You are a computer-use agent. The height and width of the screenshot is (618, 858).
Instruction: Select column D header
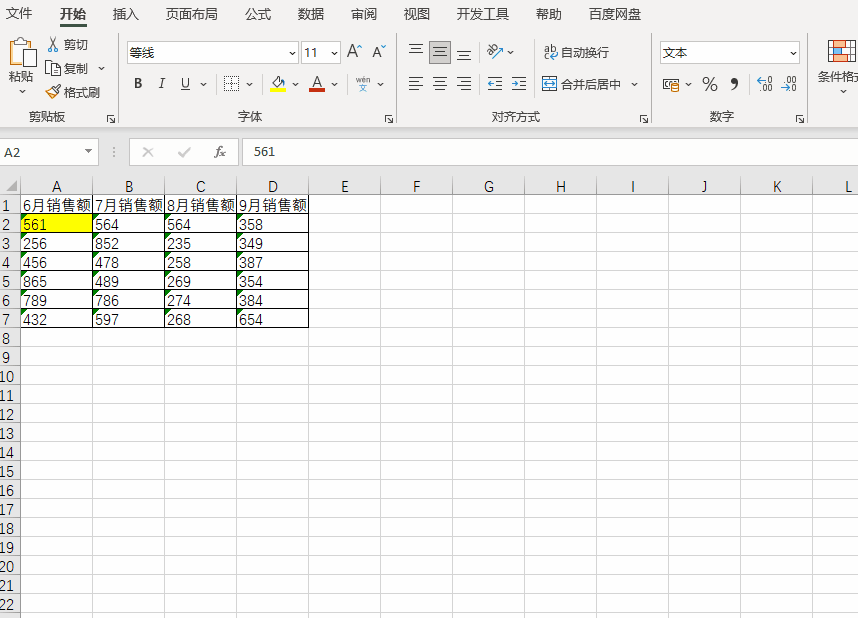[273, 186]
